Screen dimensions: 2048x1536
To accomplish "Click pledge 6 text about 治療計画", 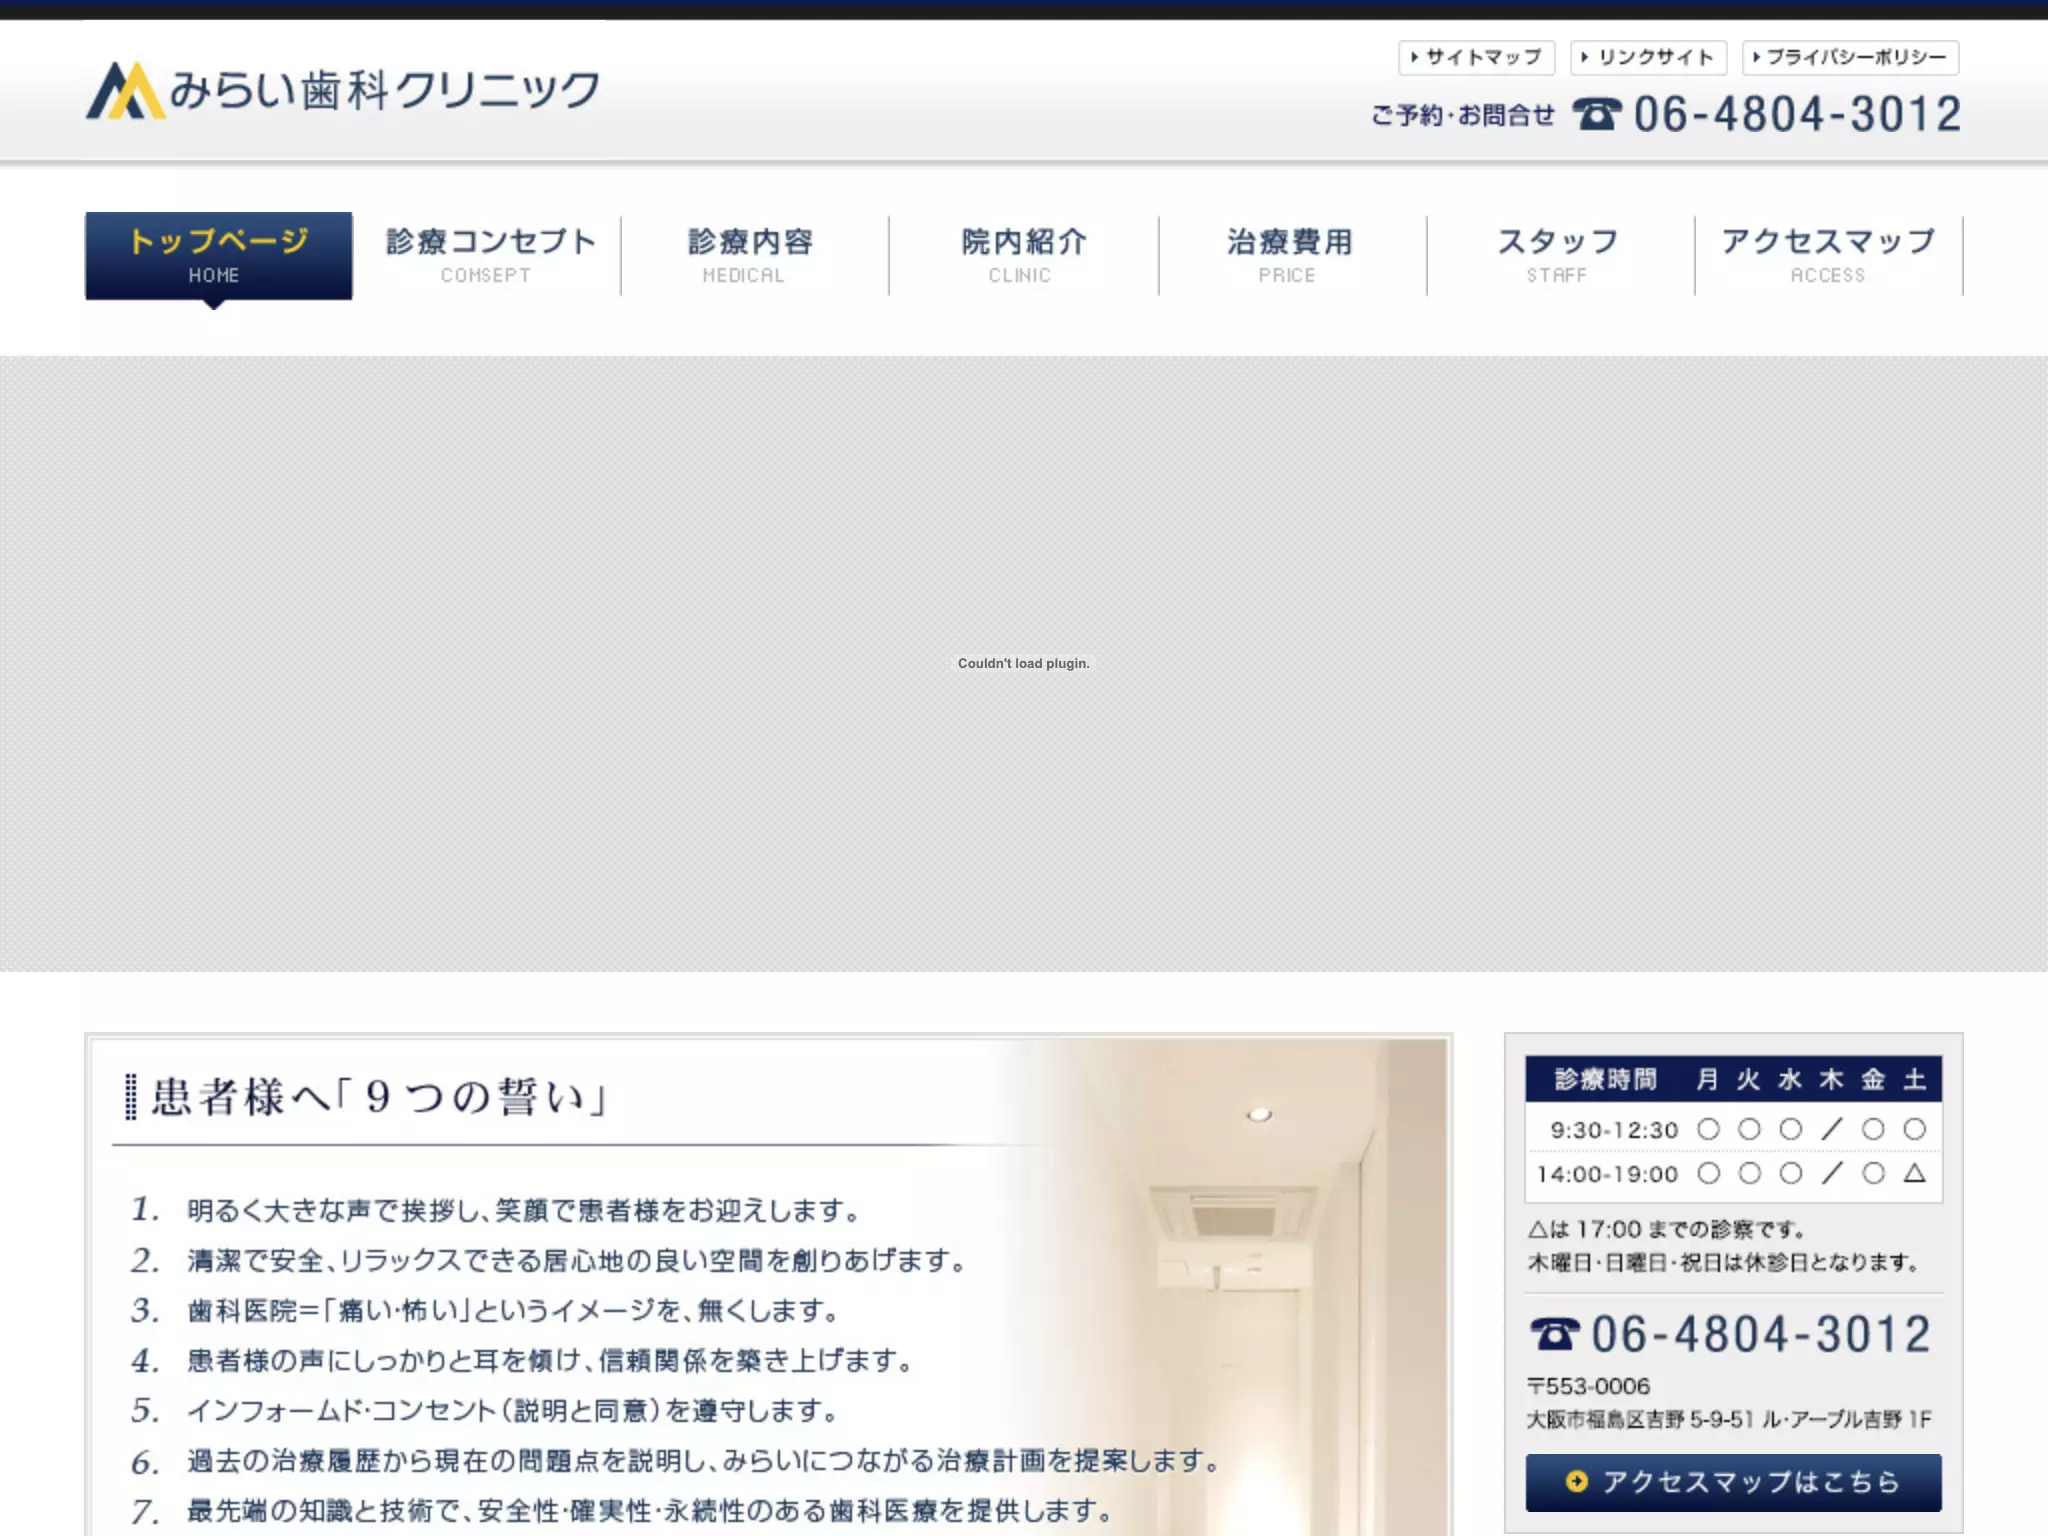I will tap(704, 1461).
